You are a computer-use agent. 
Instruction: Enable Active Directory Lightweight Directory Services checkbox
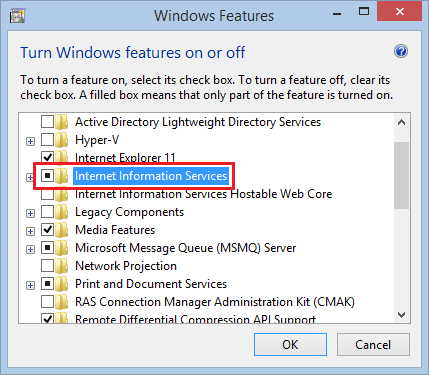pyautogui.click(x=47, y=122)
